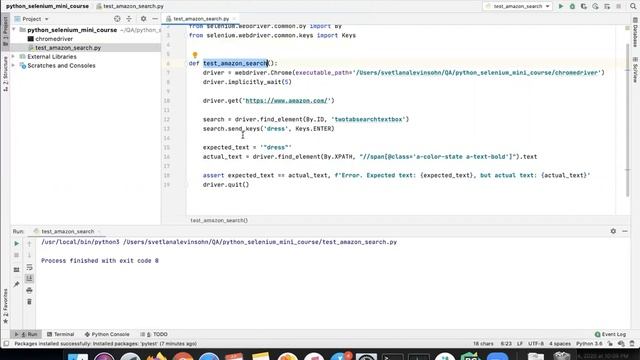This screenshot has width=640, height=360.
Task: Expand Scratches and Consoles node
Action: pyautogui.click(x=14, y=66)
